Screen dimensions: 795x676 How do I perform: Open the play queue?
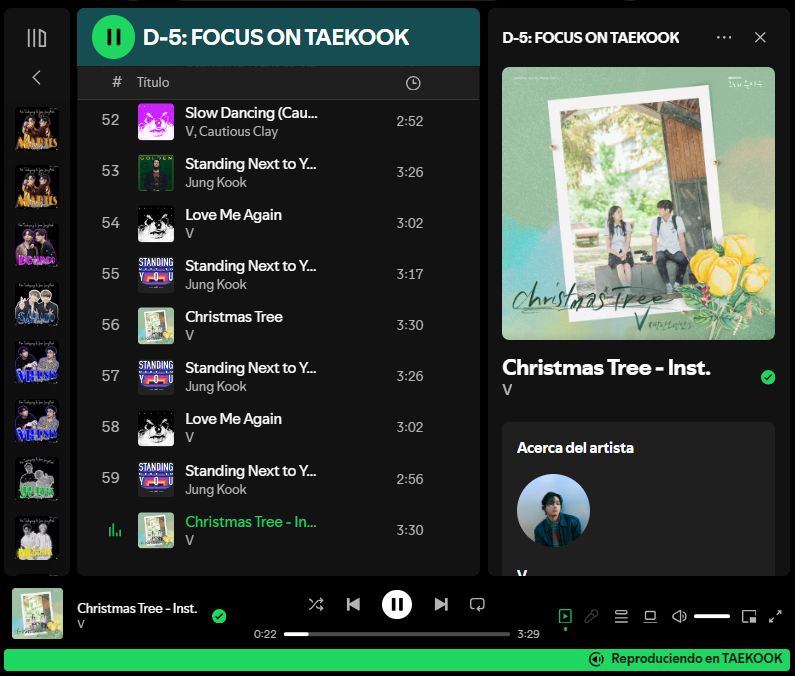(x=621, y=616)
